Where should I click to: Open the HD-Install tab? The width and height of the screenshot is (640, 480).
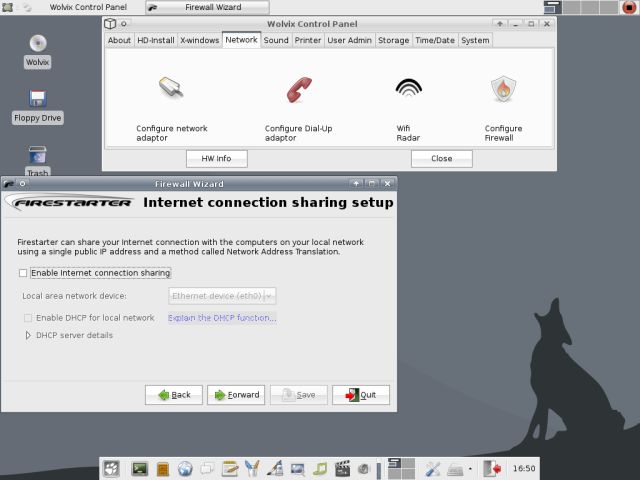pos(155,40)
